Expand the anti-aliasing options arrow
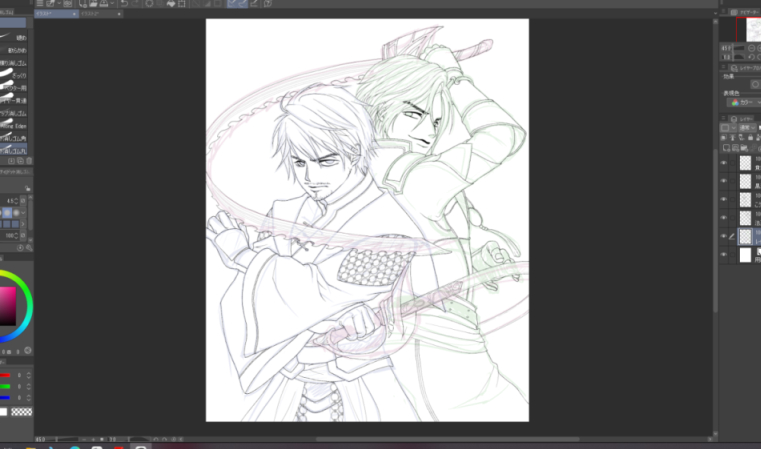The image size is (761, 449). point(23,213)
